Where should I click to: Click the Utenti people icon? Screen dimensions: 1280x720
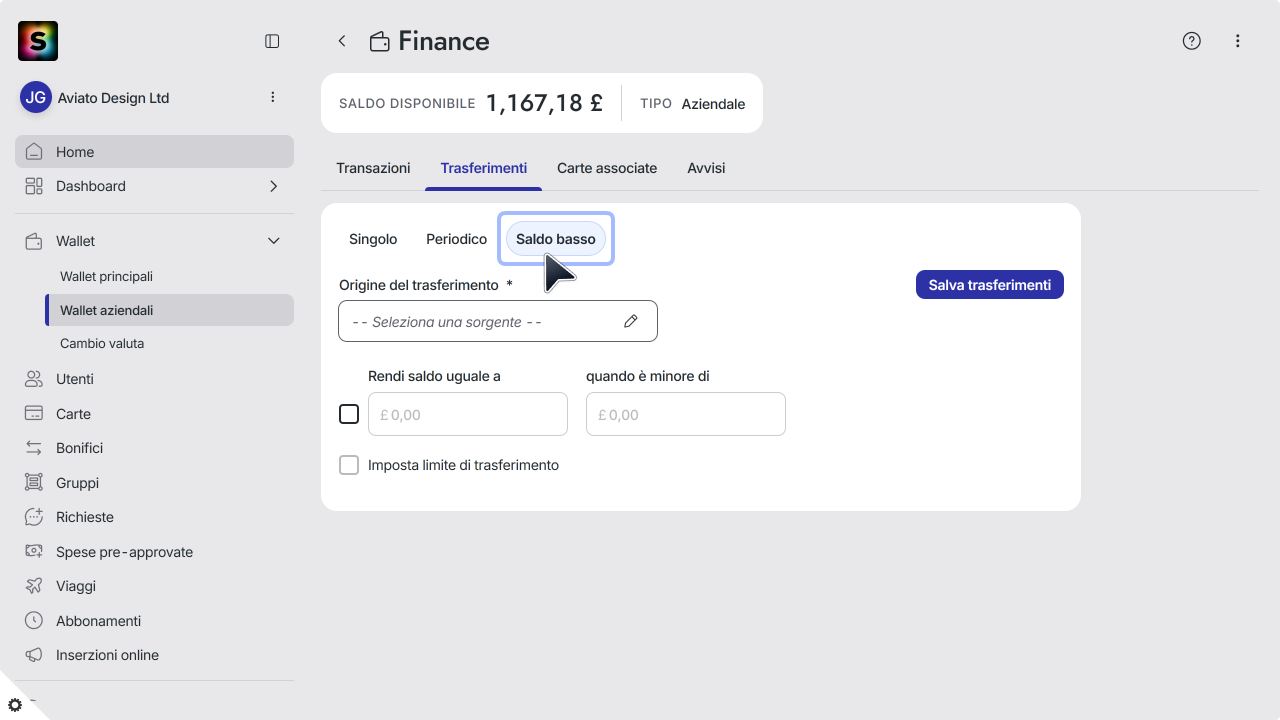coord(34,379)
